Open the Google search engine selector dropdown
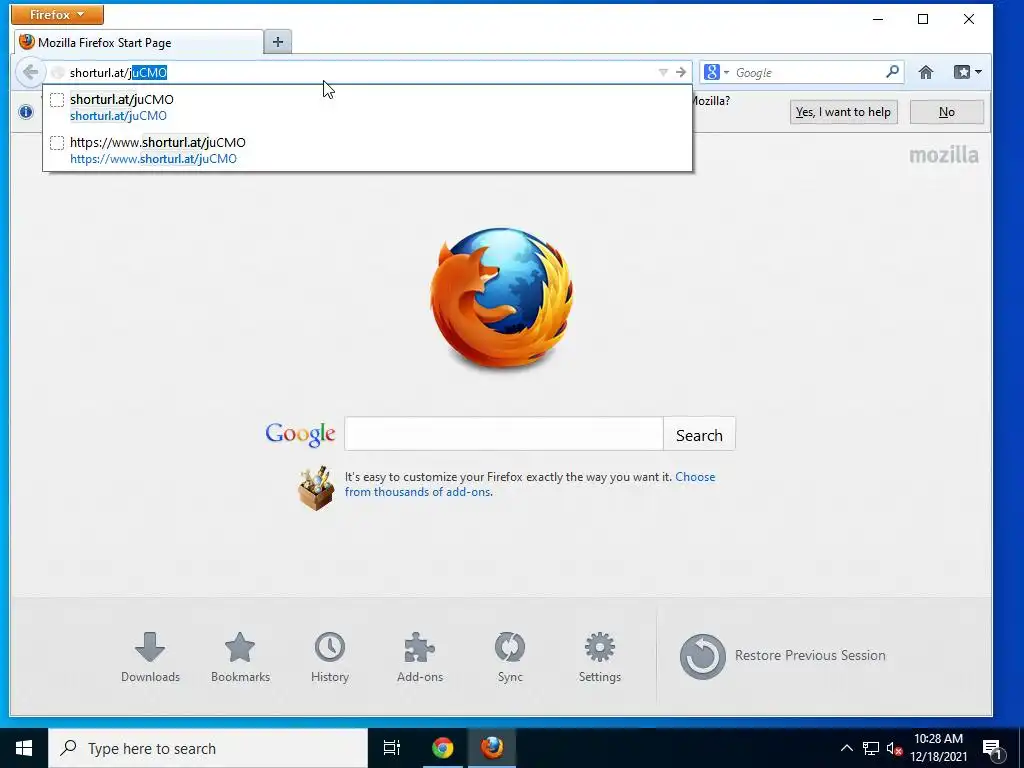Screen dimensions: 1024x768 coord(716,72)
